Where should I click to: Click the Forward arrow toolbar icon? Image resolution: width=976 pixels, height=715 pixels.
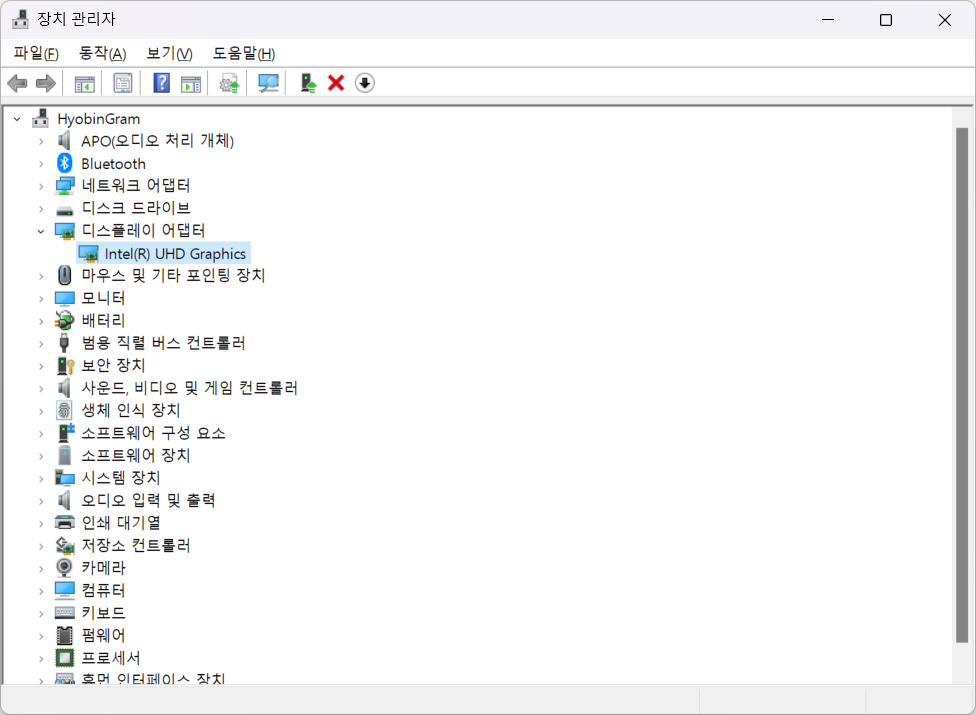46,83
